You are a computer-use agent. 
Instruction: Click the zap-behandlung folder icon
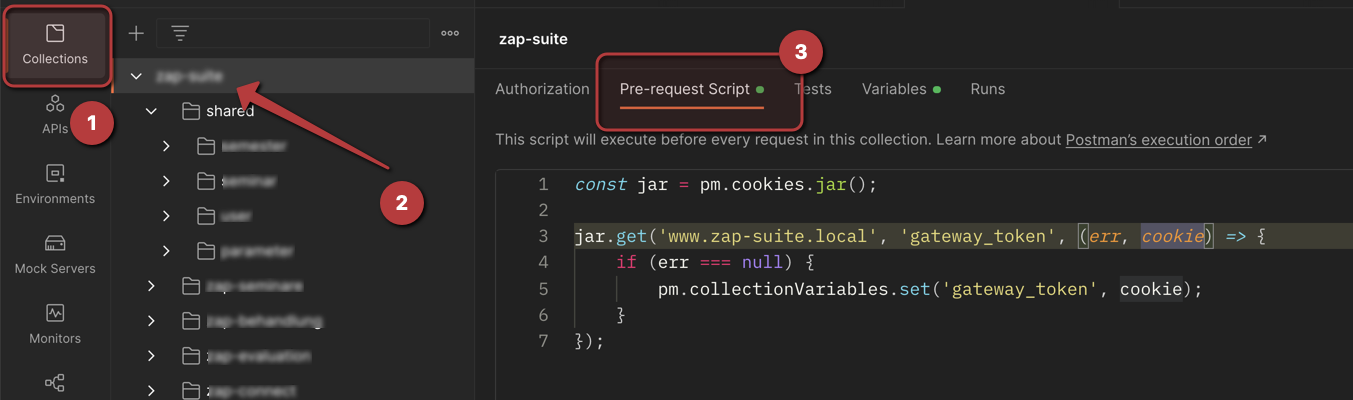tap(190, 321)
